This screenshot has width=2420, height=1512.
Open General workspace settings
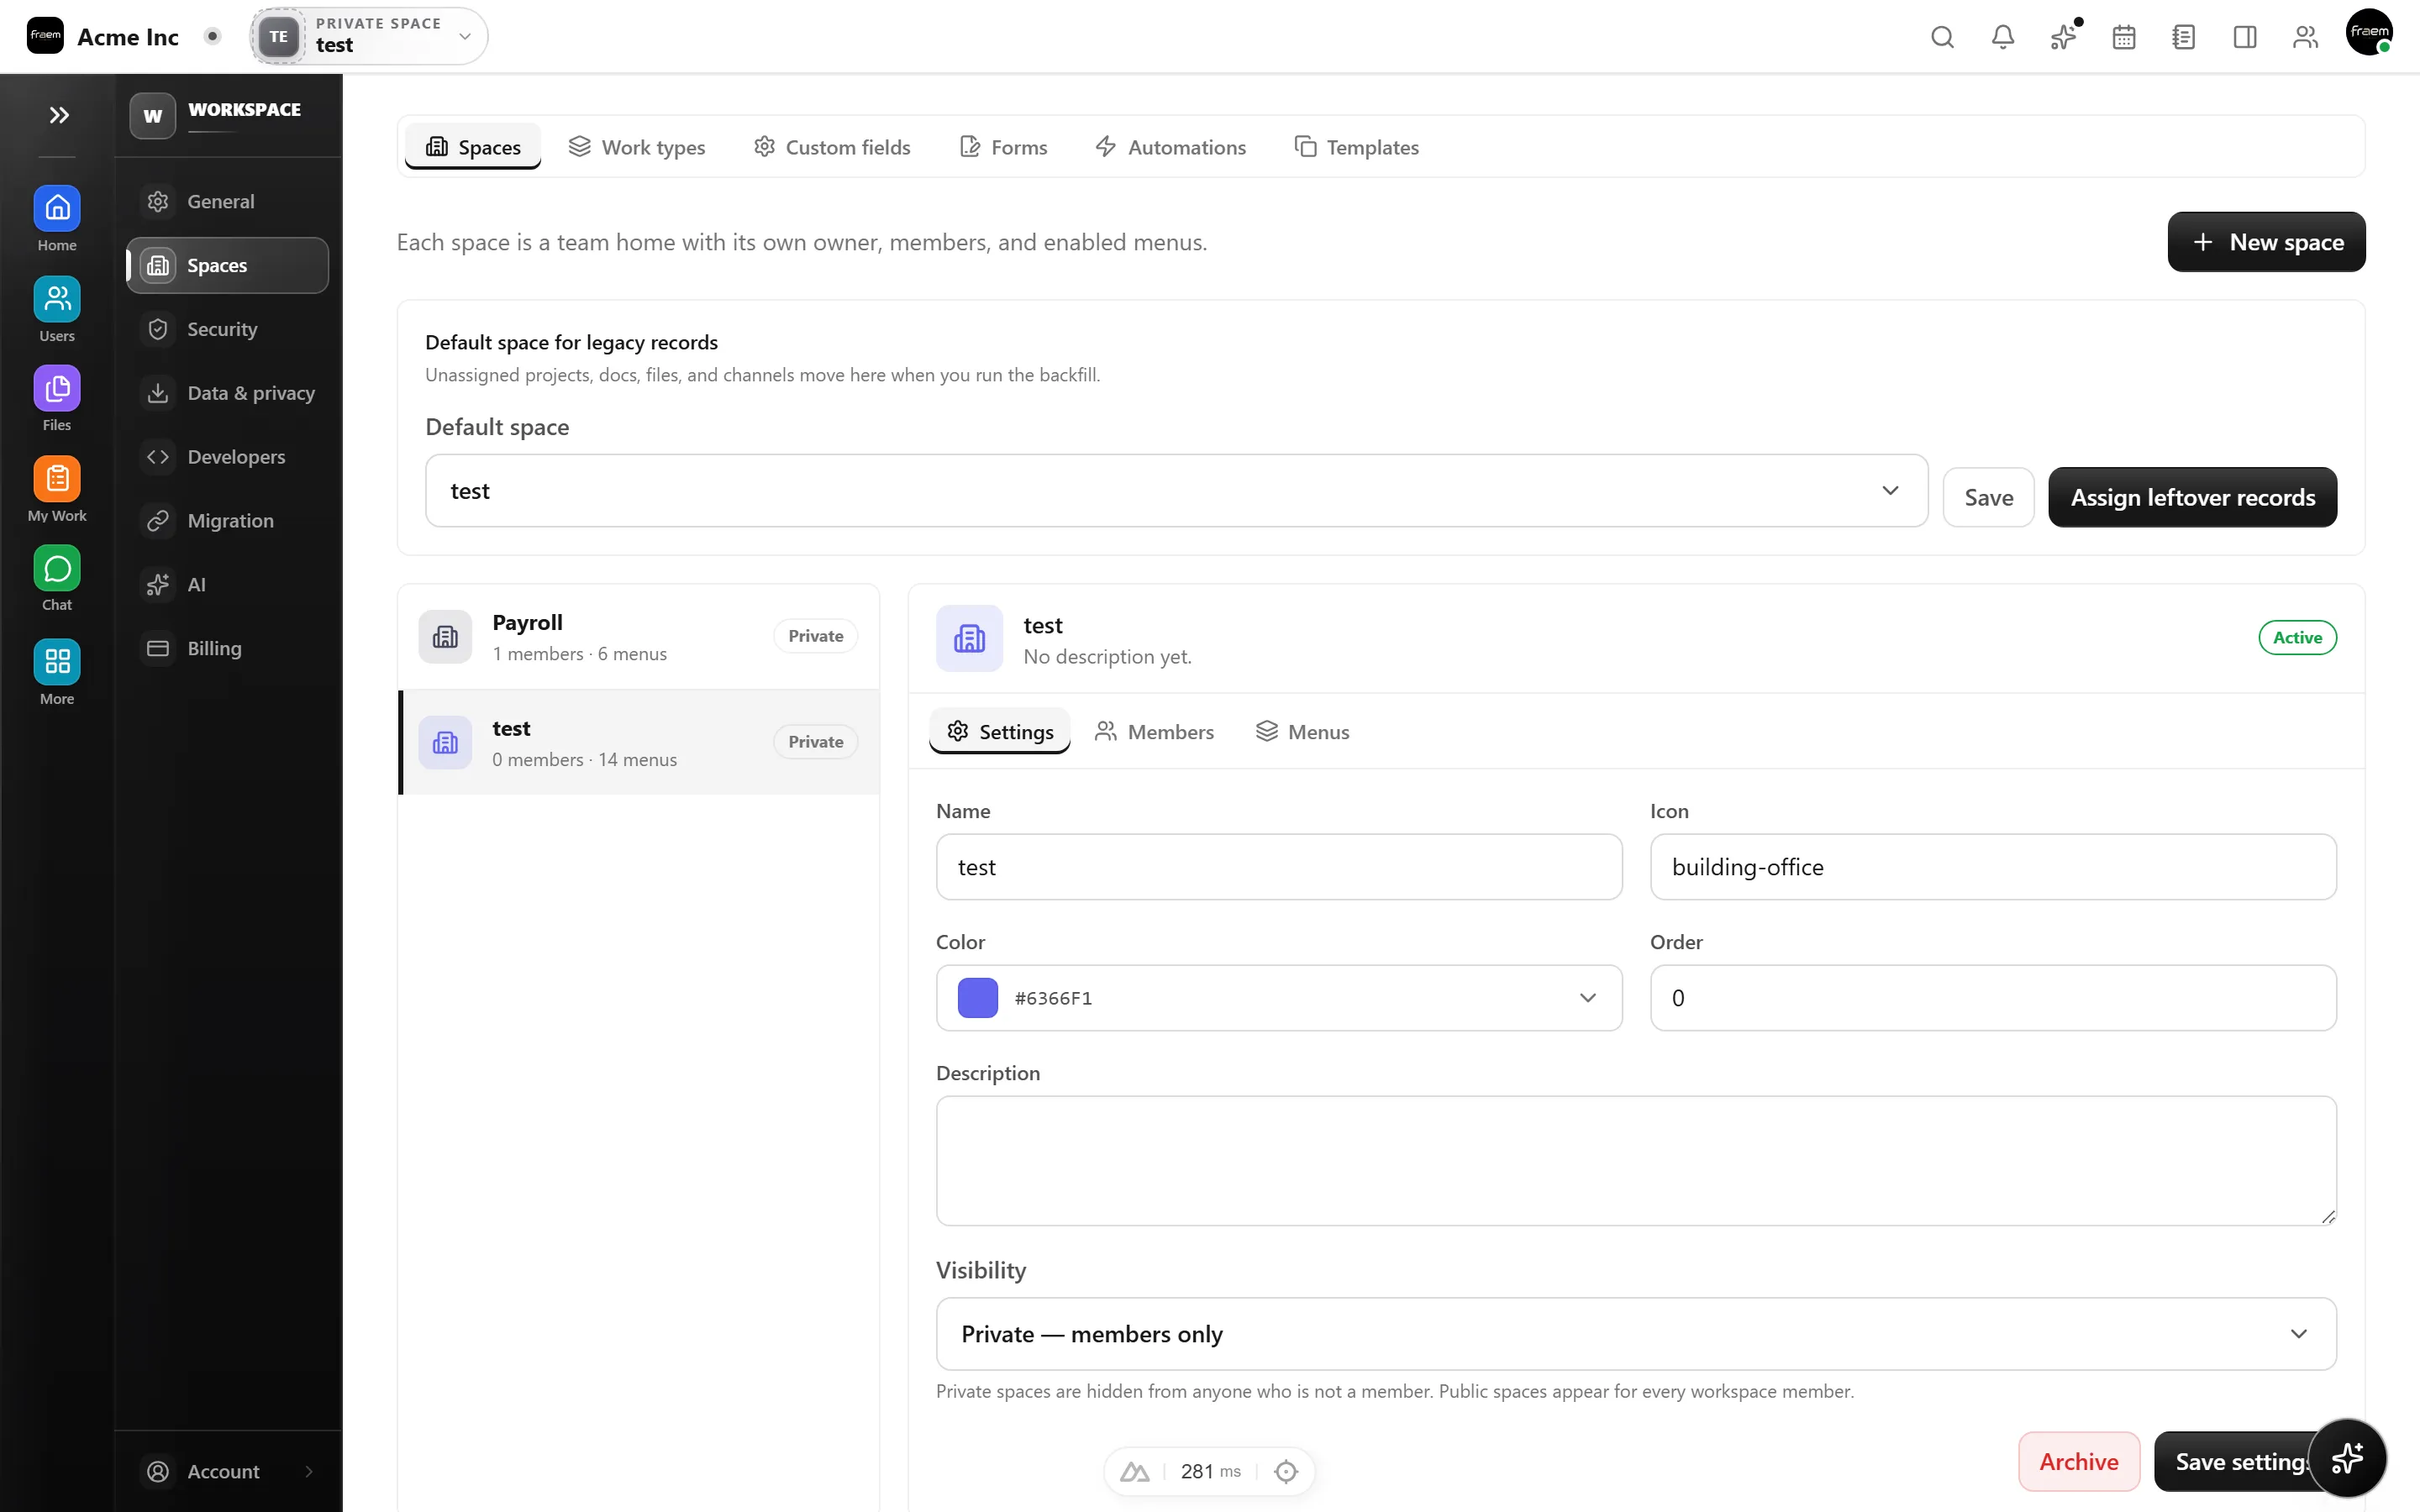point(228,201)
